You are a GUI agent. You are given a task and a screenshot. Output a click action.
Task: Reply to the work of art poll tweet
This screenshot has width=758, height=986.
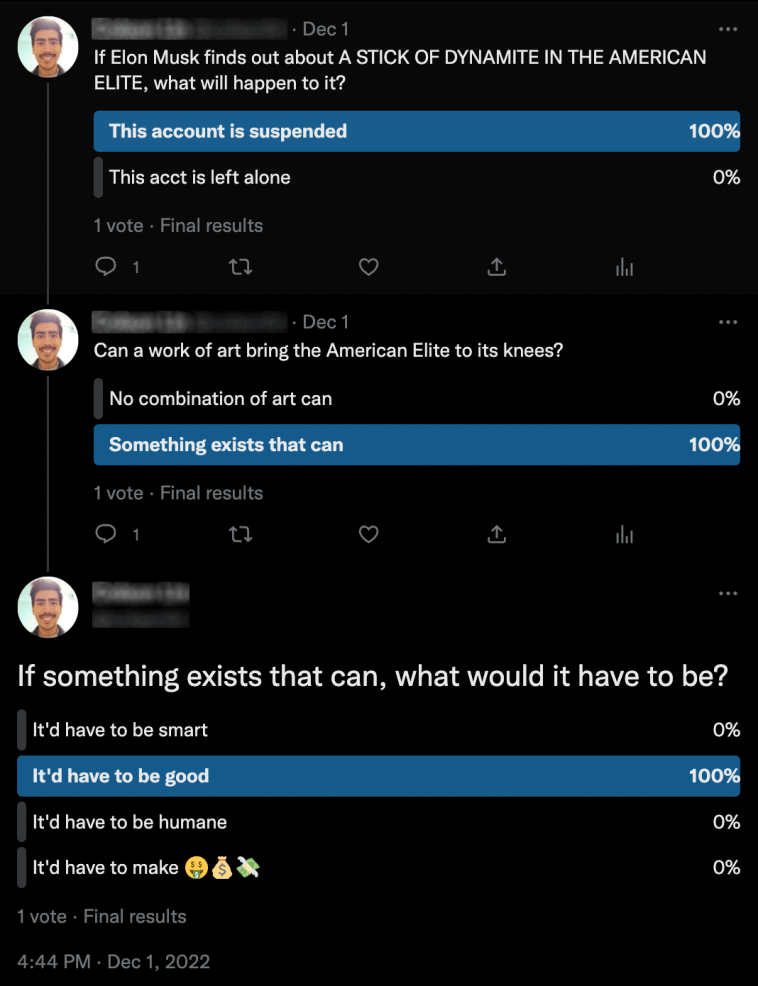106,535
